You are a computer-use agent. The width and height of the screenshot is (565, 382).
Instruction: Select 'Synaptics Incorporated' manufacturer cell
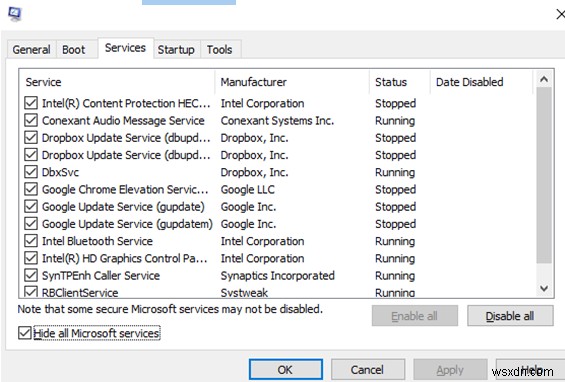[278, 276]
